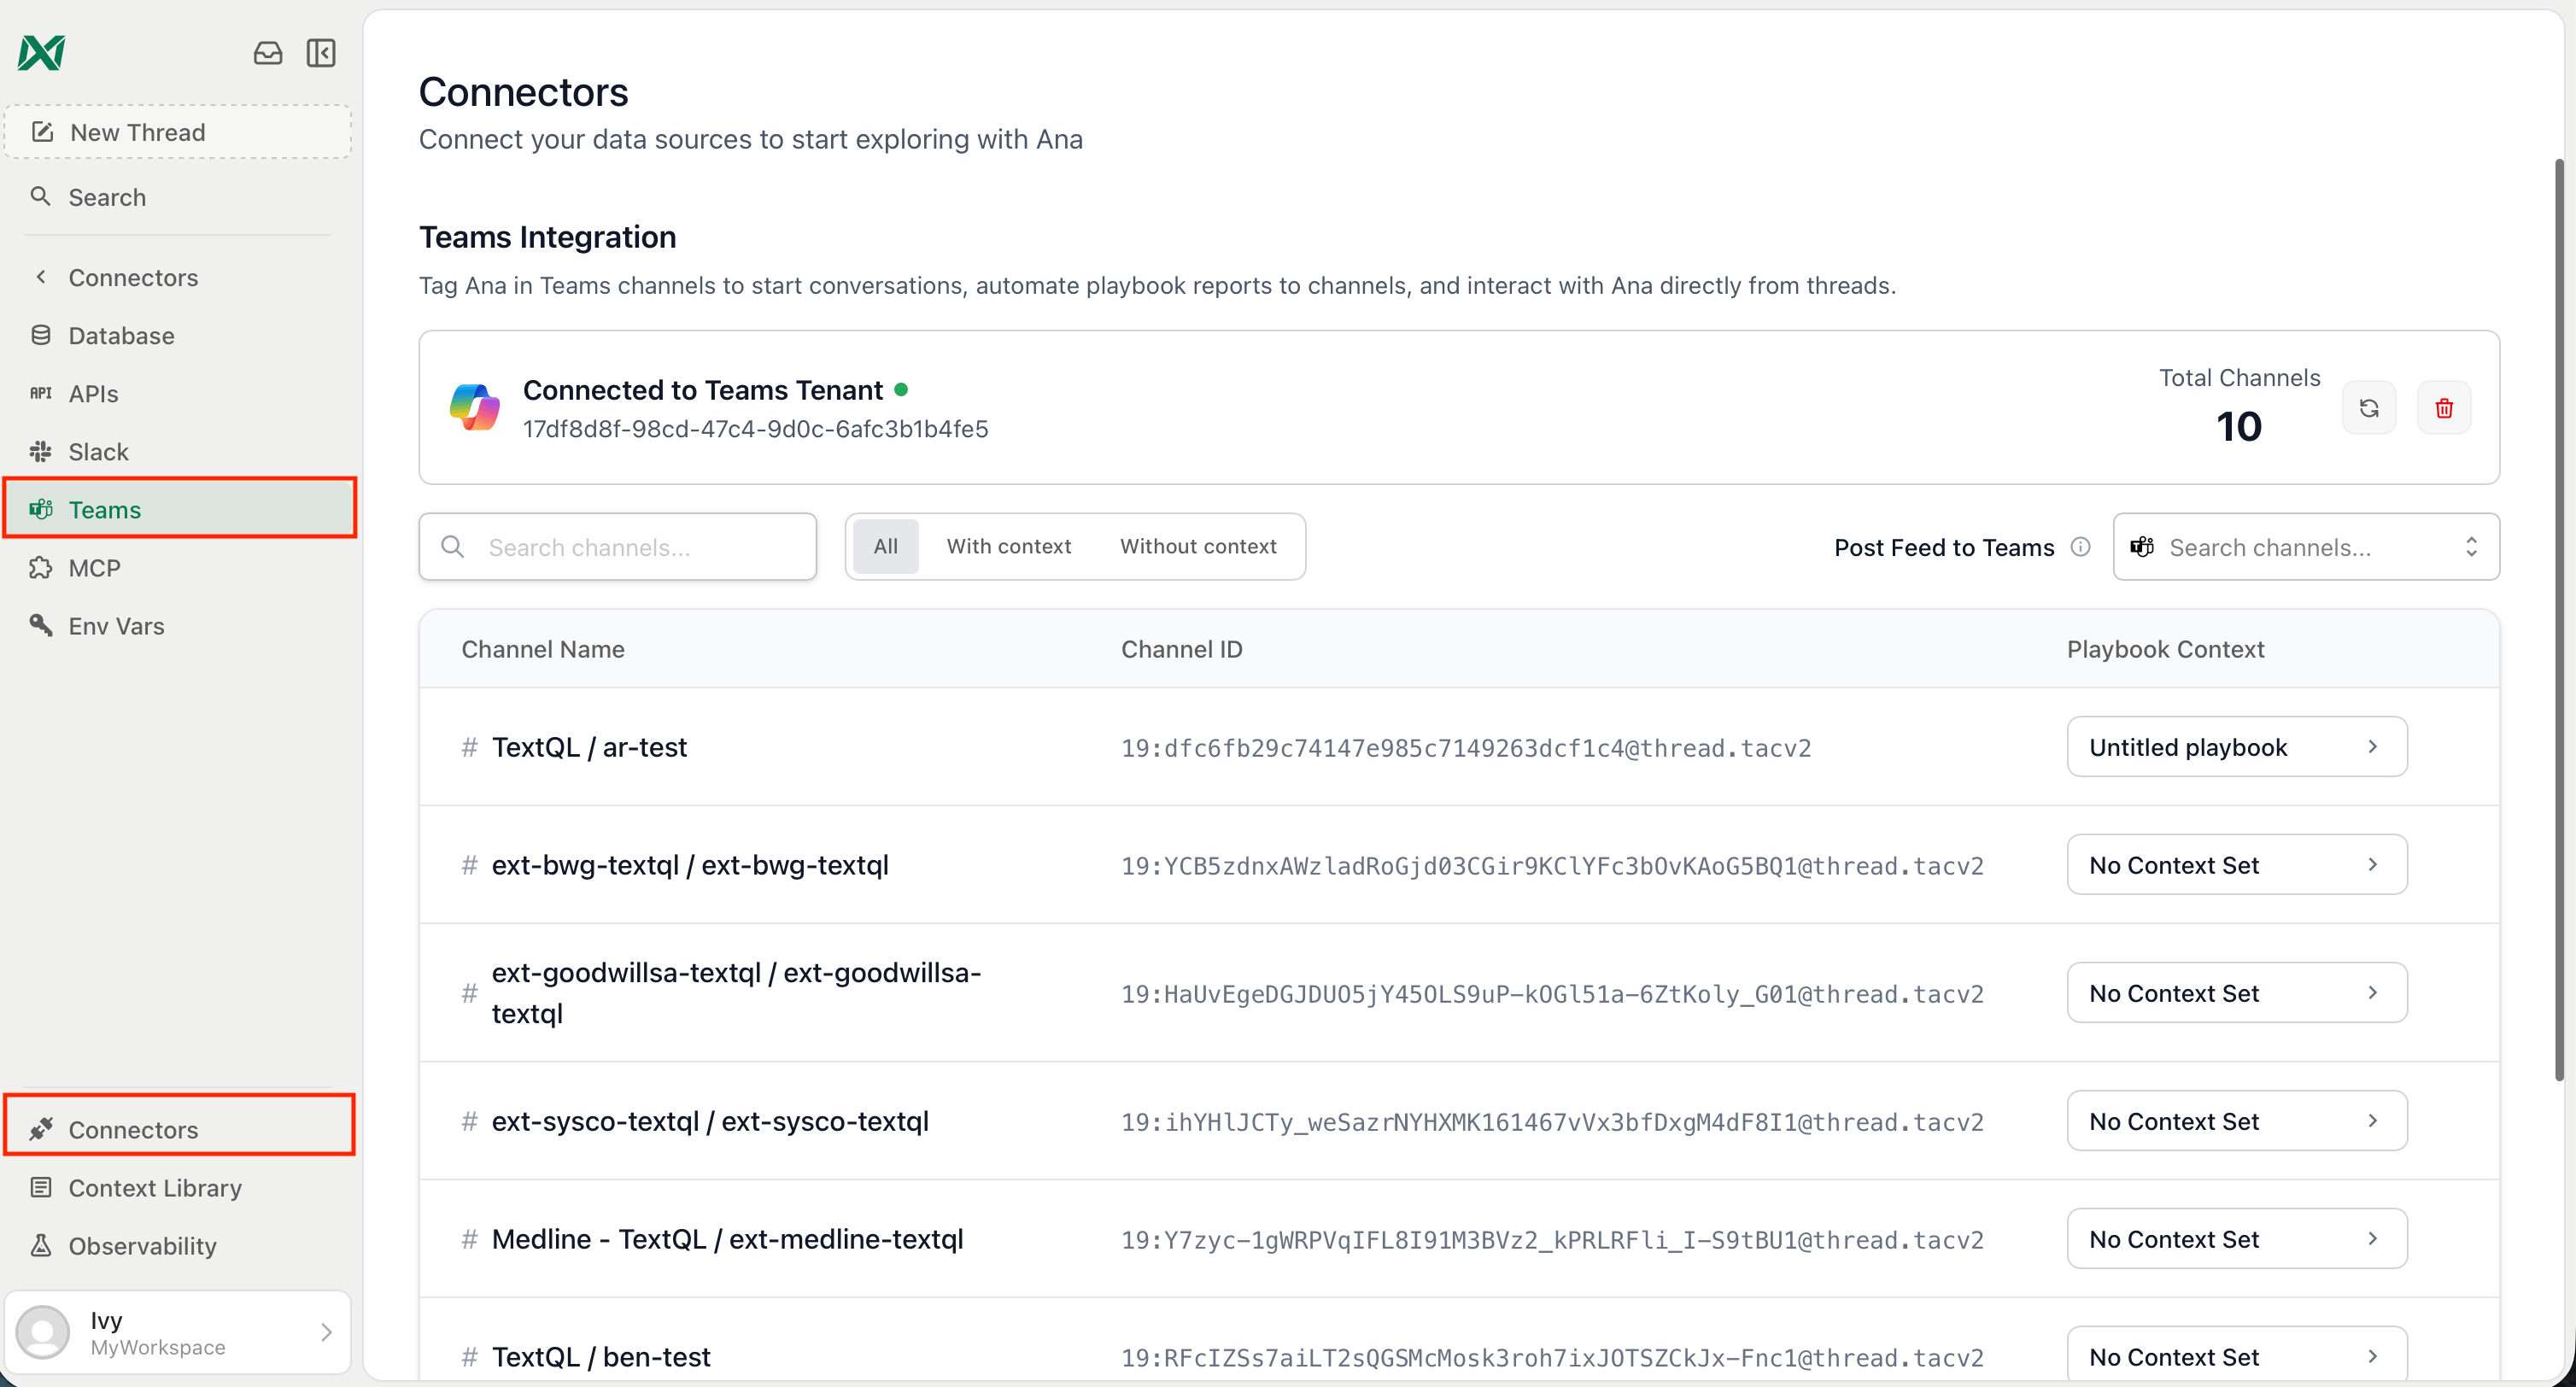Click the Playbook Context column header
The image size is (2576, 1387).
[2165, 649]
